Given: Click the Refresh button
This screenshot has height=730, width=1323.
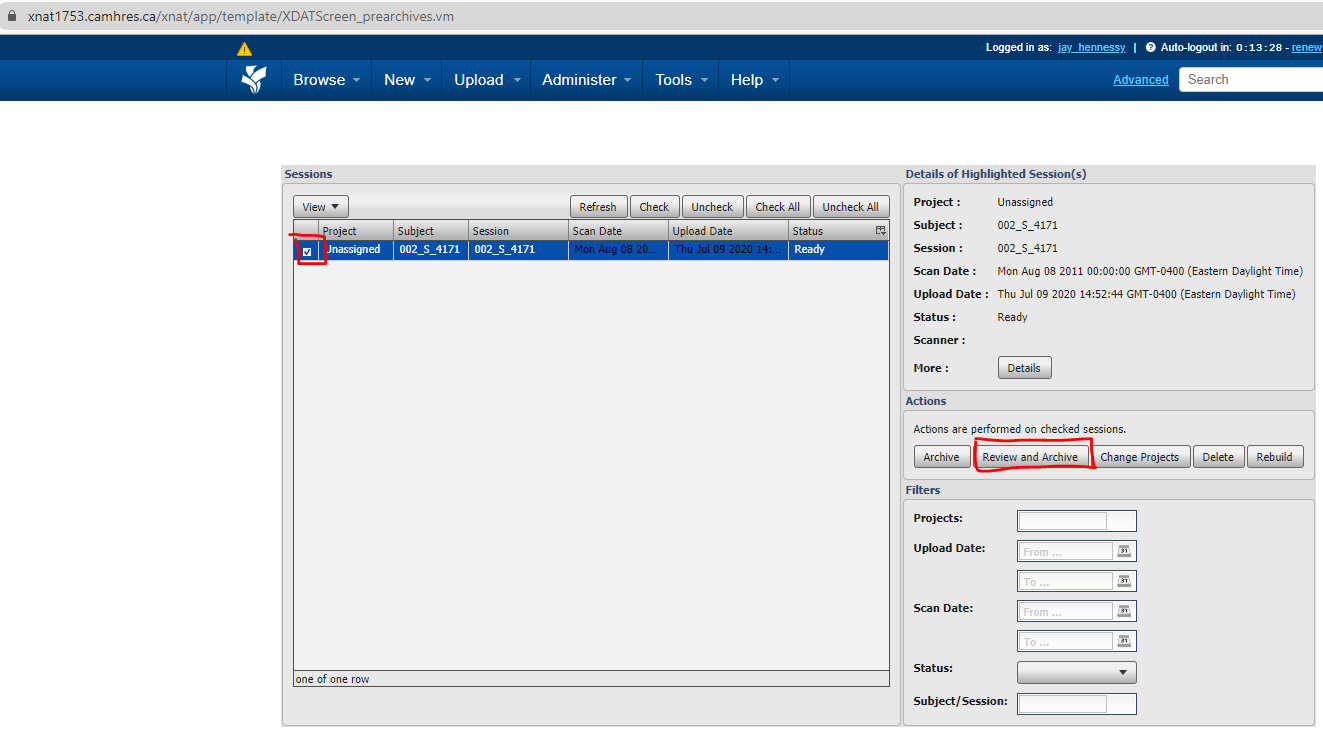Looking at the screenshot, I should coord(598,207).
